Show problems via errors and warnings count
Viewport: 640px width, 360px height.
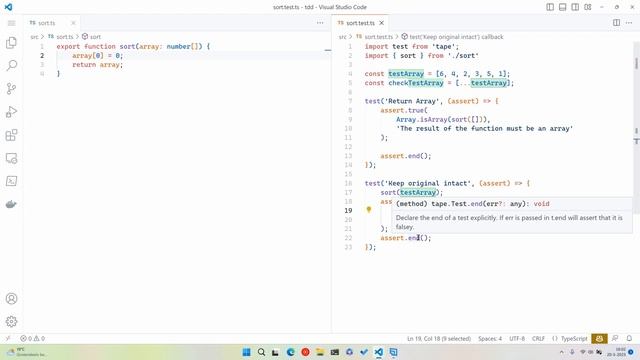tap(33, 338)
